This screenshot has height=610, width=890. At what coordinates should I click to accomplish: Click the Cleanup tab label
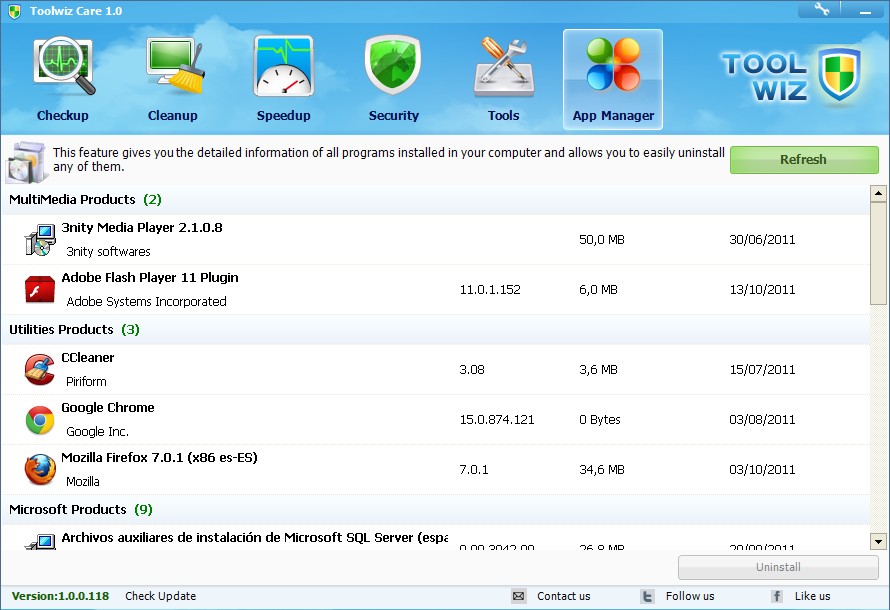pyautogui.click(x=173, y=115)
